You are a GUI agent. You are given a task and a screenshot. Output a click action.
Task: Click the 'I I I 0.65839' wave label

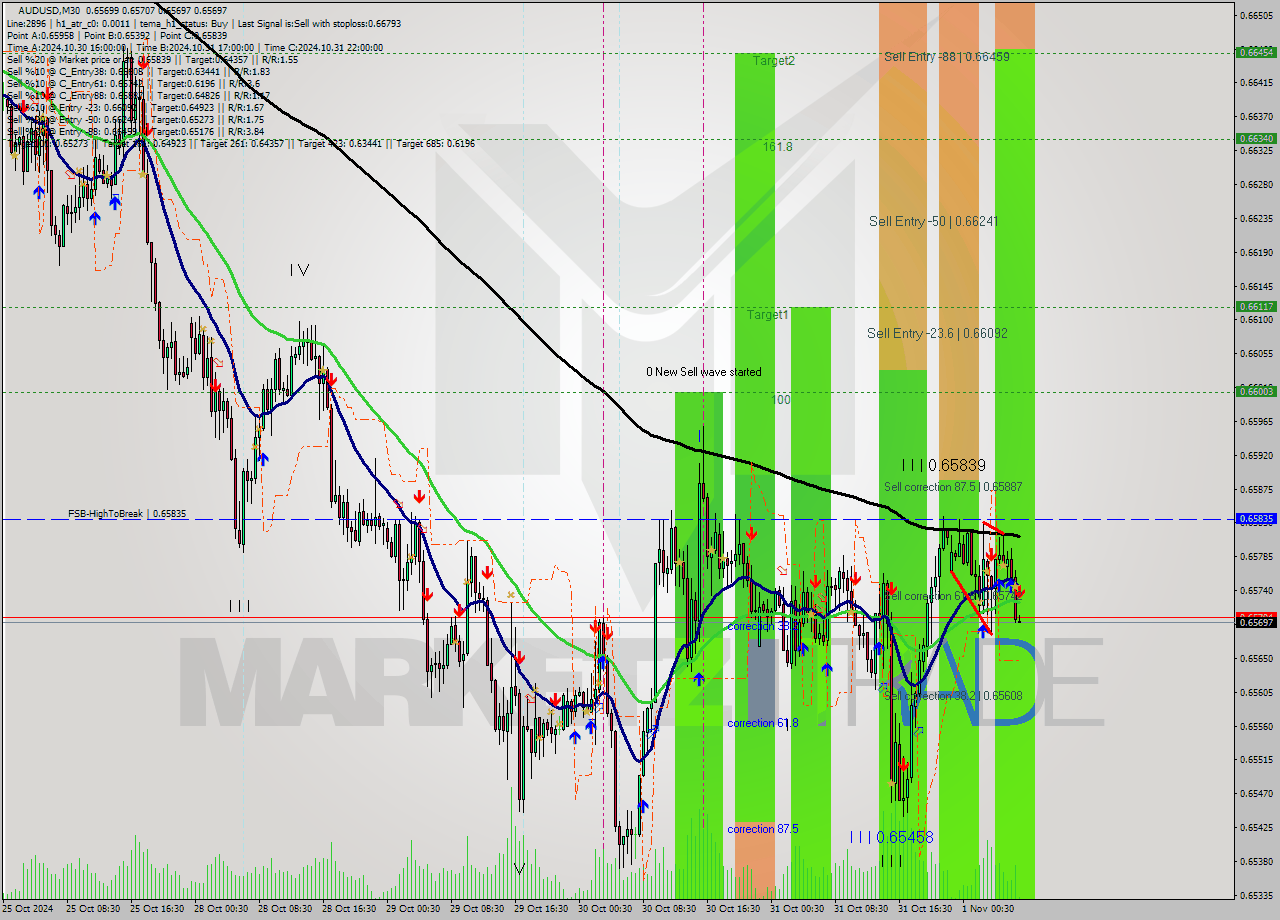[943, 465]
